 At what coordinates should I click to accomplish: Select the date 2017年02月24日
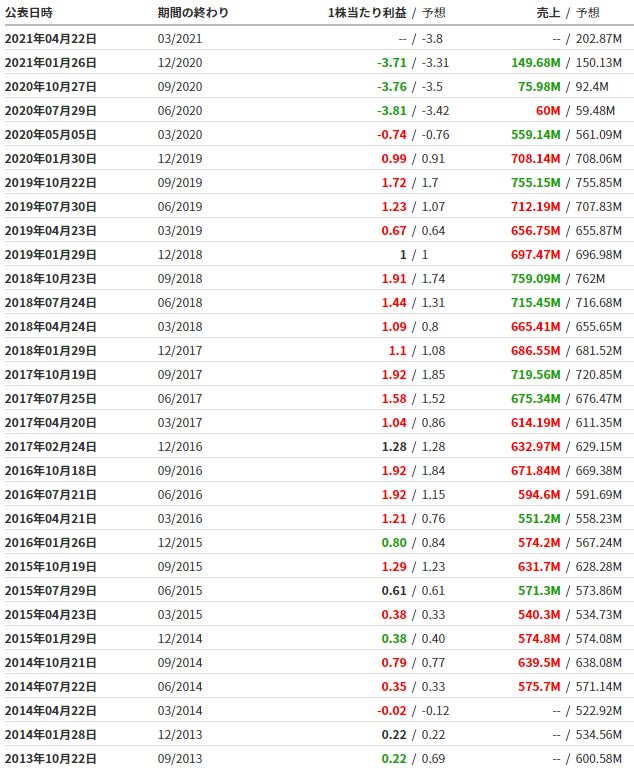pos(51,447)
